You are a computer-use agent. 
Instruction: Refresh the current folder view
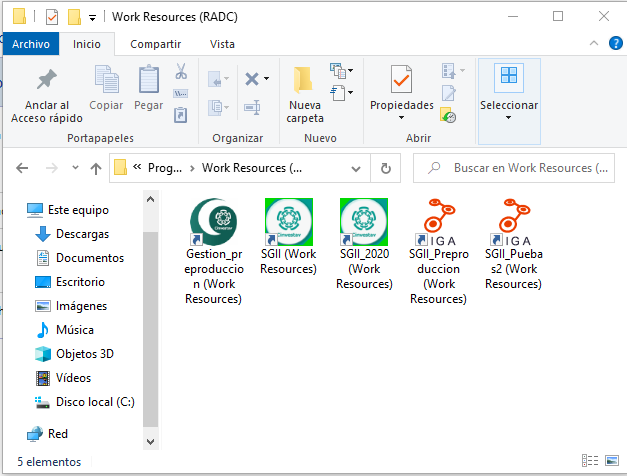(x=385, y=168)
